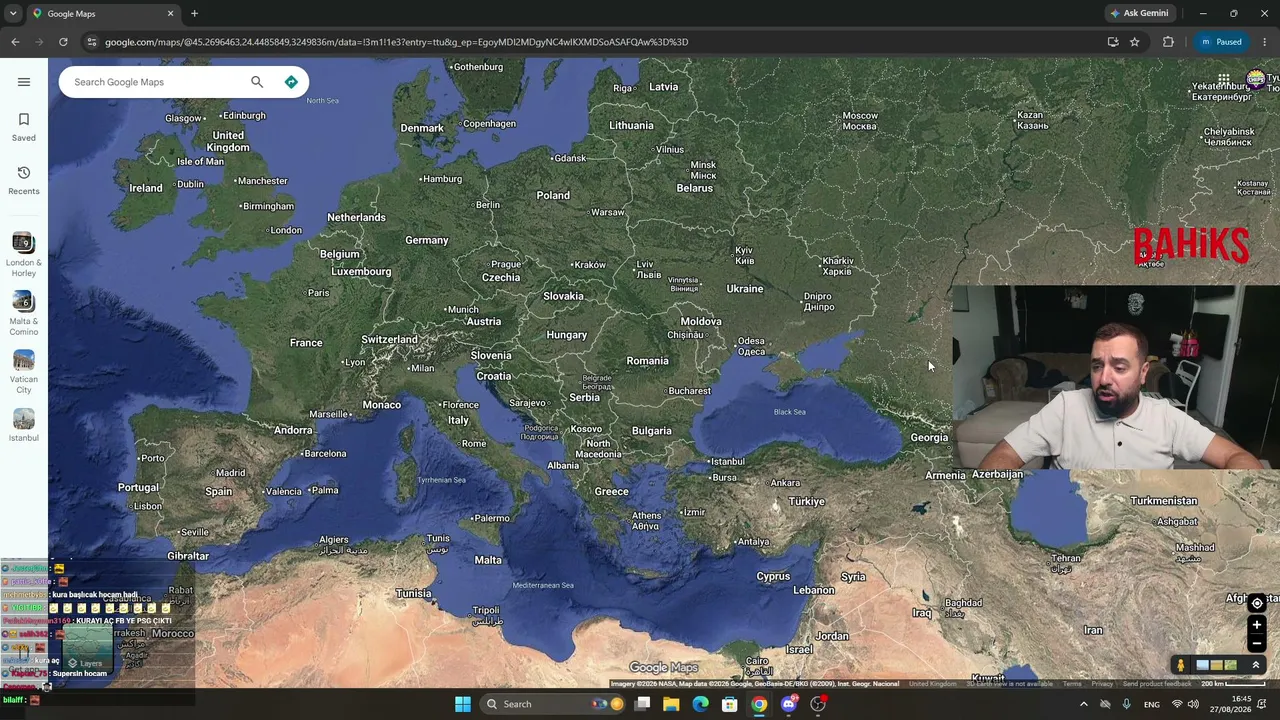Open the Privacy link
Screen dimensions: 1280x720
pyautogui.click(x=1102, y=684)
